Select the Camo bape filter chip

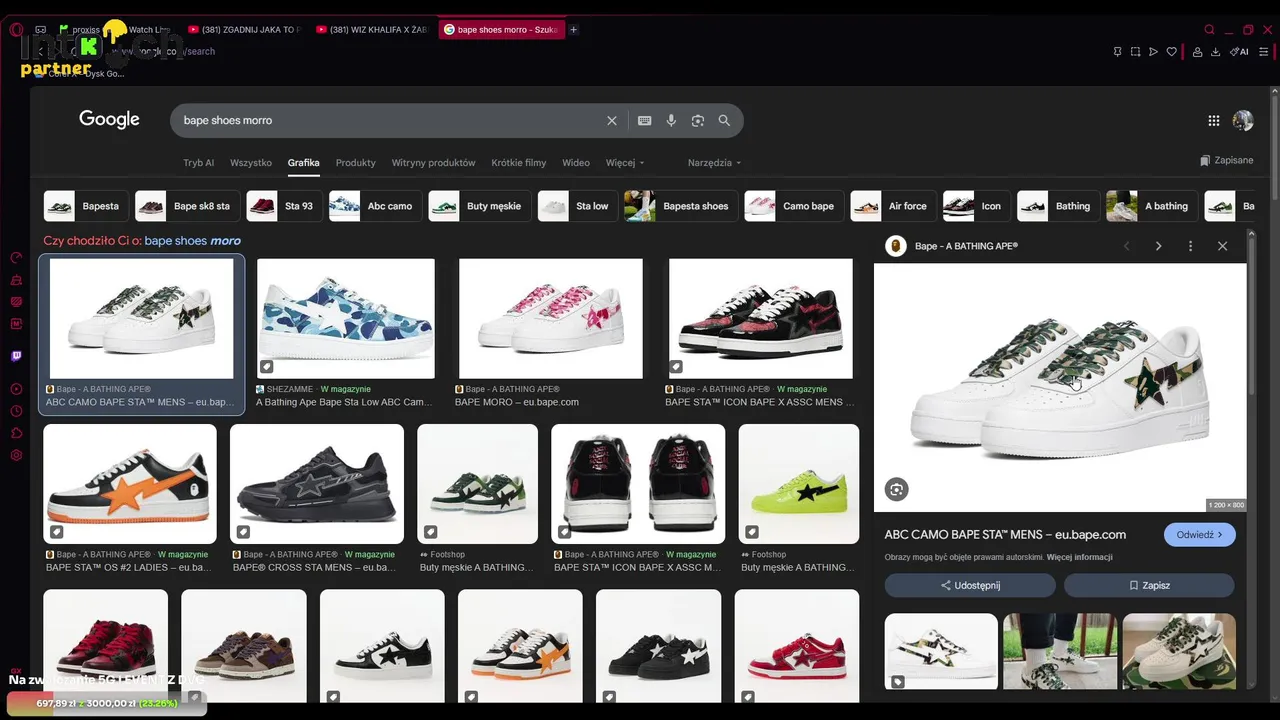click(x=793, y=206)
